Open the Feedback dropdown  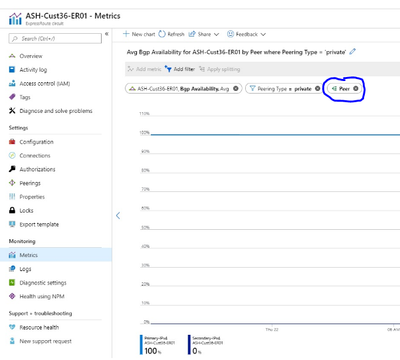[246, 34]
